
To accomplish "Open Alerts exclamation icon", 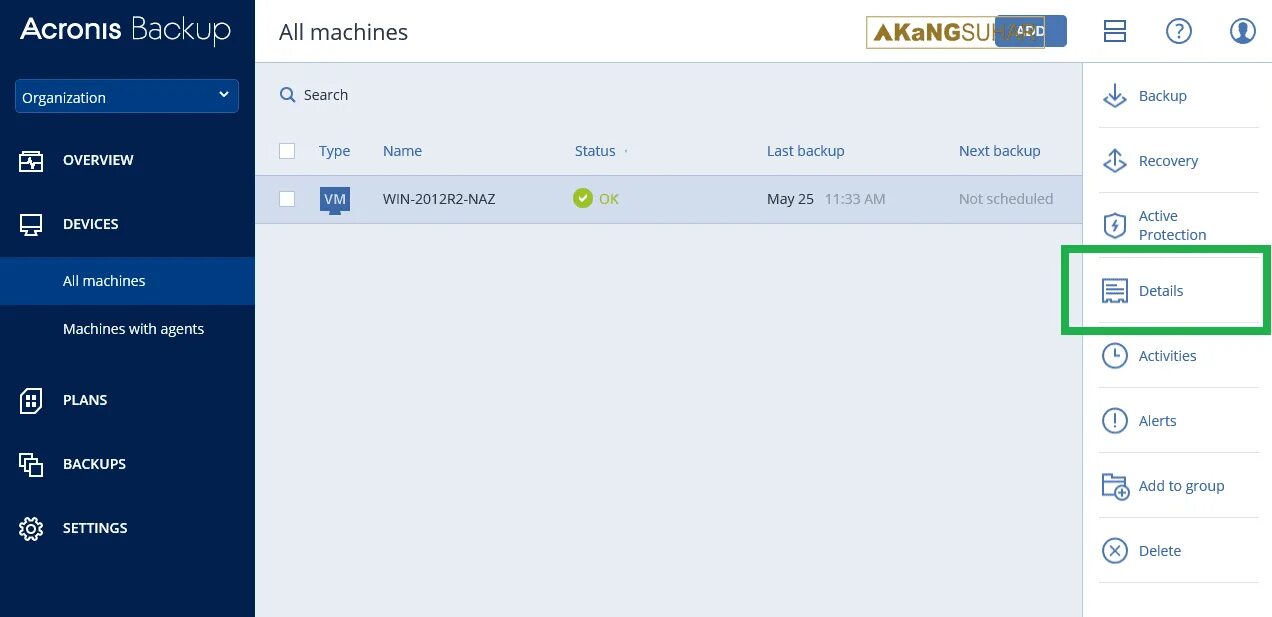I will click(1114, 421).
